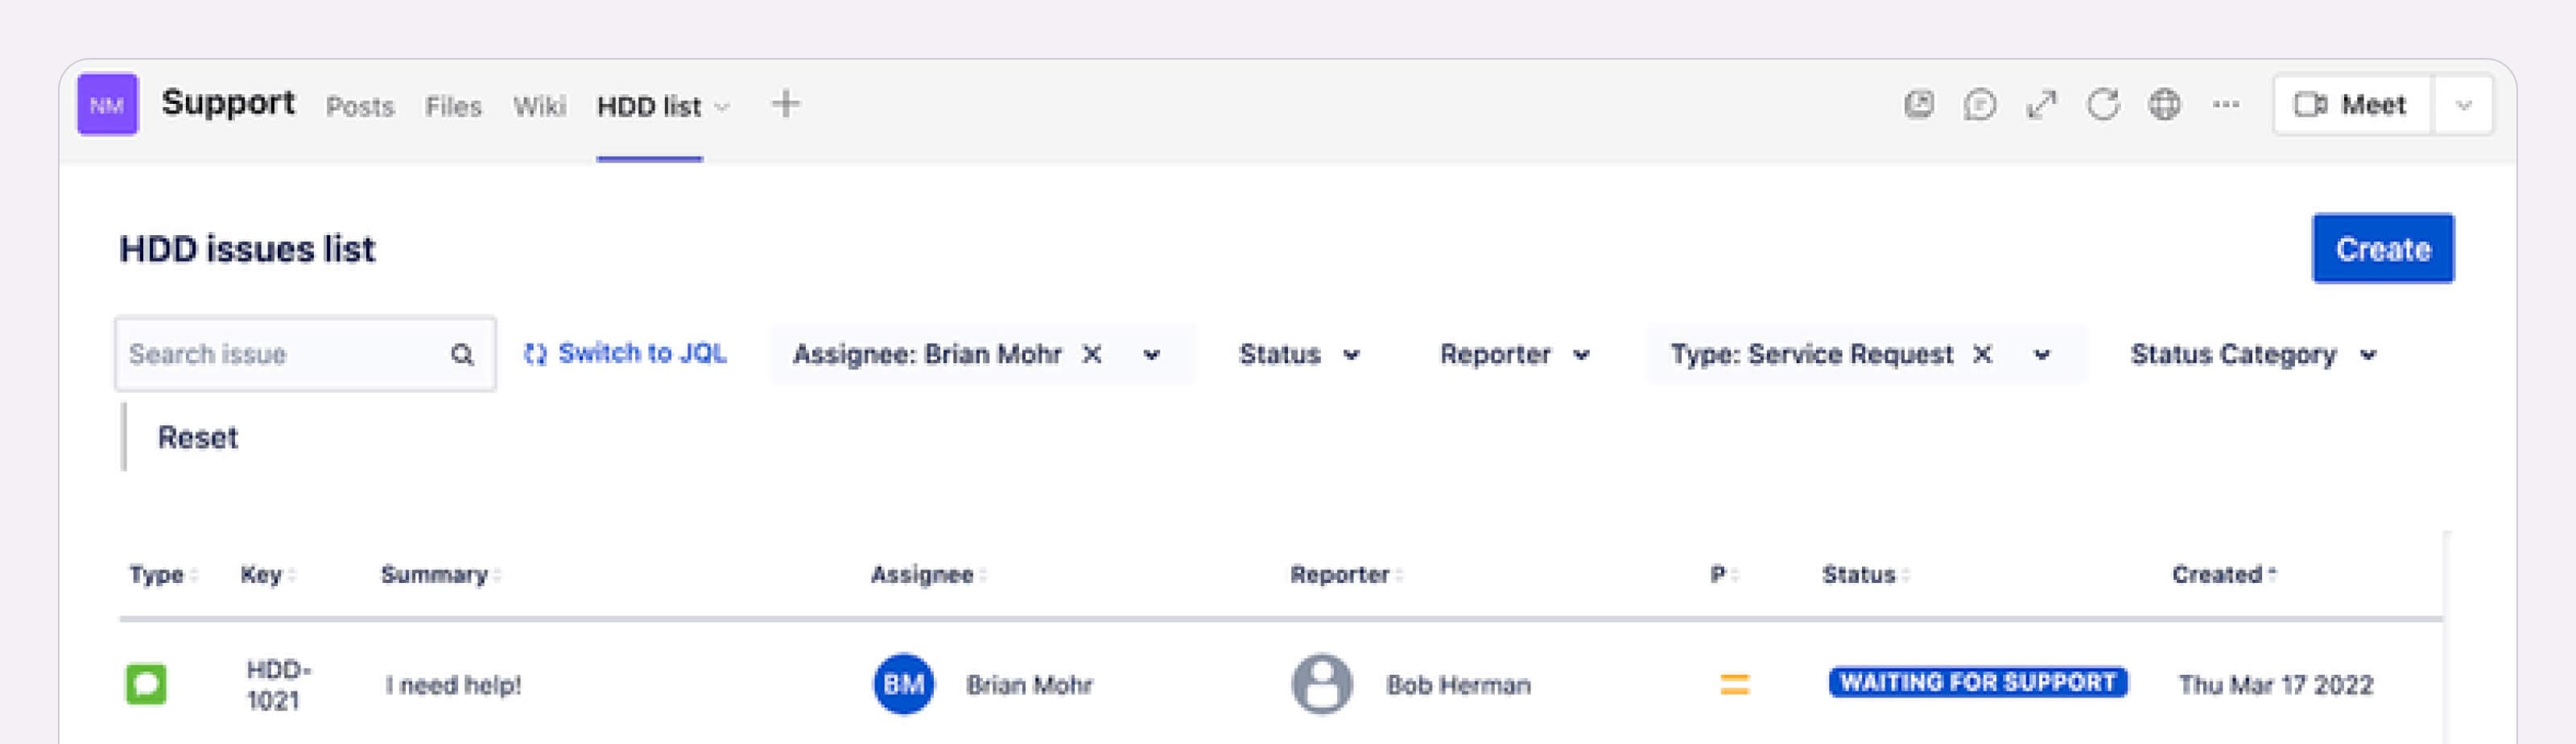
Task: Click the HDD issues list heading
Action: click(247, 249)
